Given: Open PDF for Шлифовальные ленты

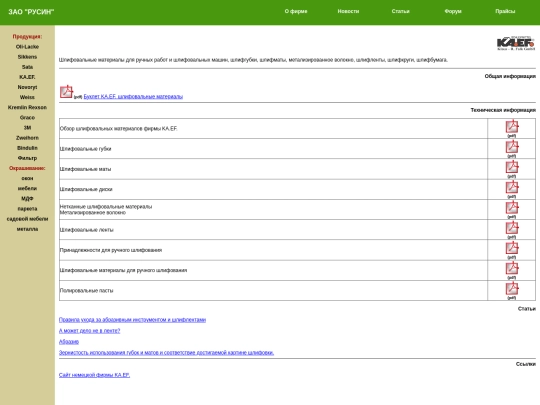Looking at the screenshot, I should [512, 228].
